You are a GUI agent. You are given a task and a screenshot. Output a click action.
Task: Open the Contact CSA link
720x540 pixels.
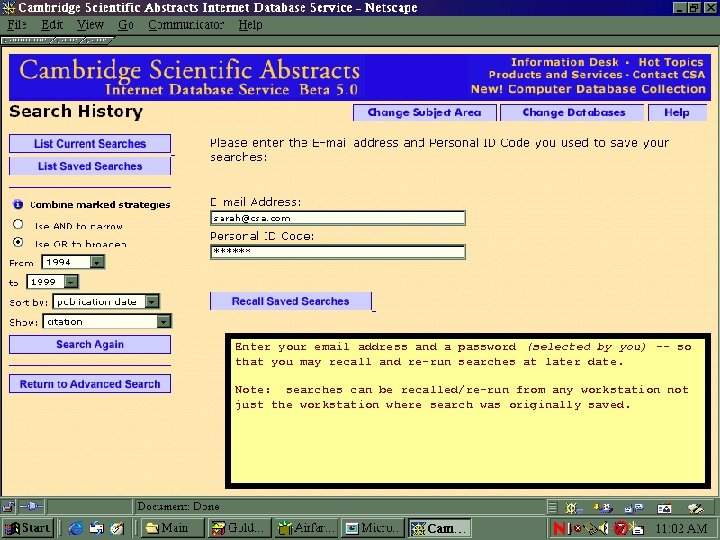coord(669,75)
